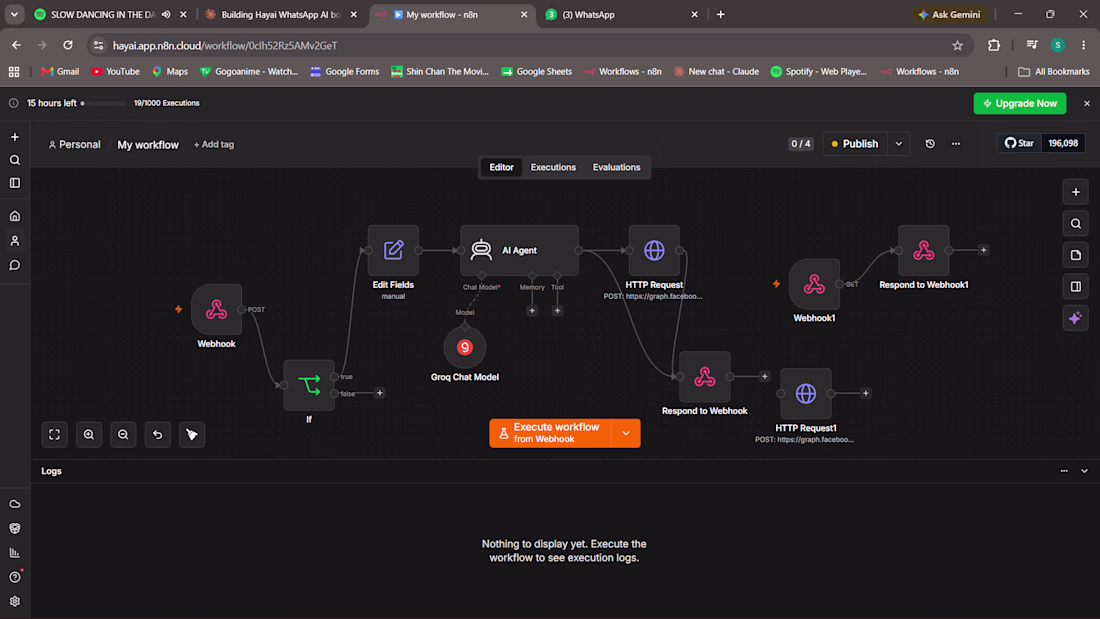Add a Tool sub-node to AI Agent

click(557, 311)
